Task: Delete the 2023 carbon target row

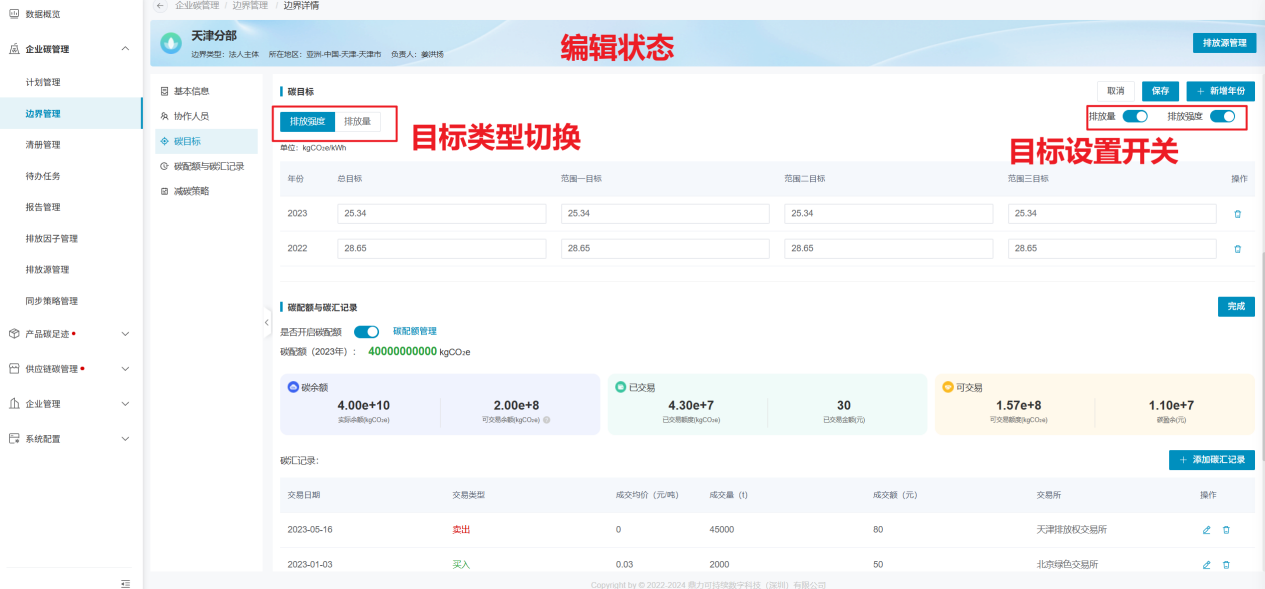Action: 1237,214
